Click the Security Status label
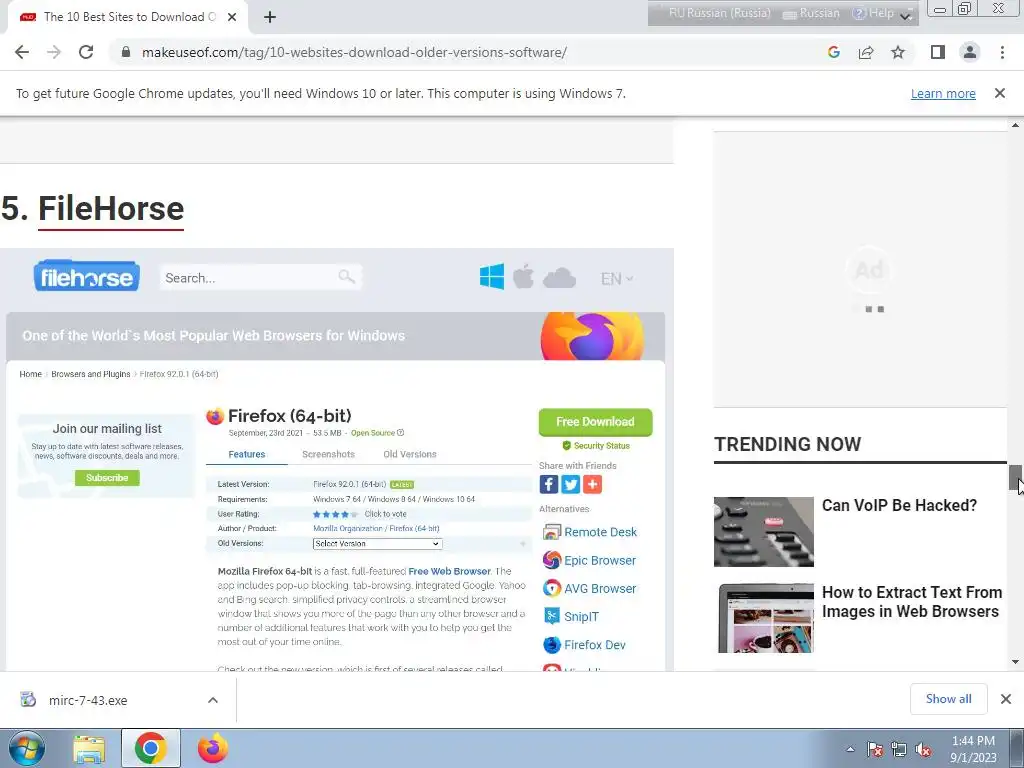Image resolution: width=1024 pixels, height=768 pixels. coord(596,445)
